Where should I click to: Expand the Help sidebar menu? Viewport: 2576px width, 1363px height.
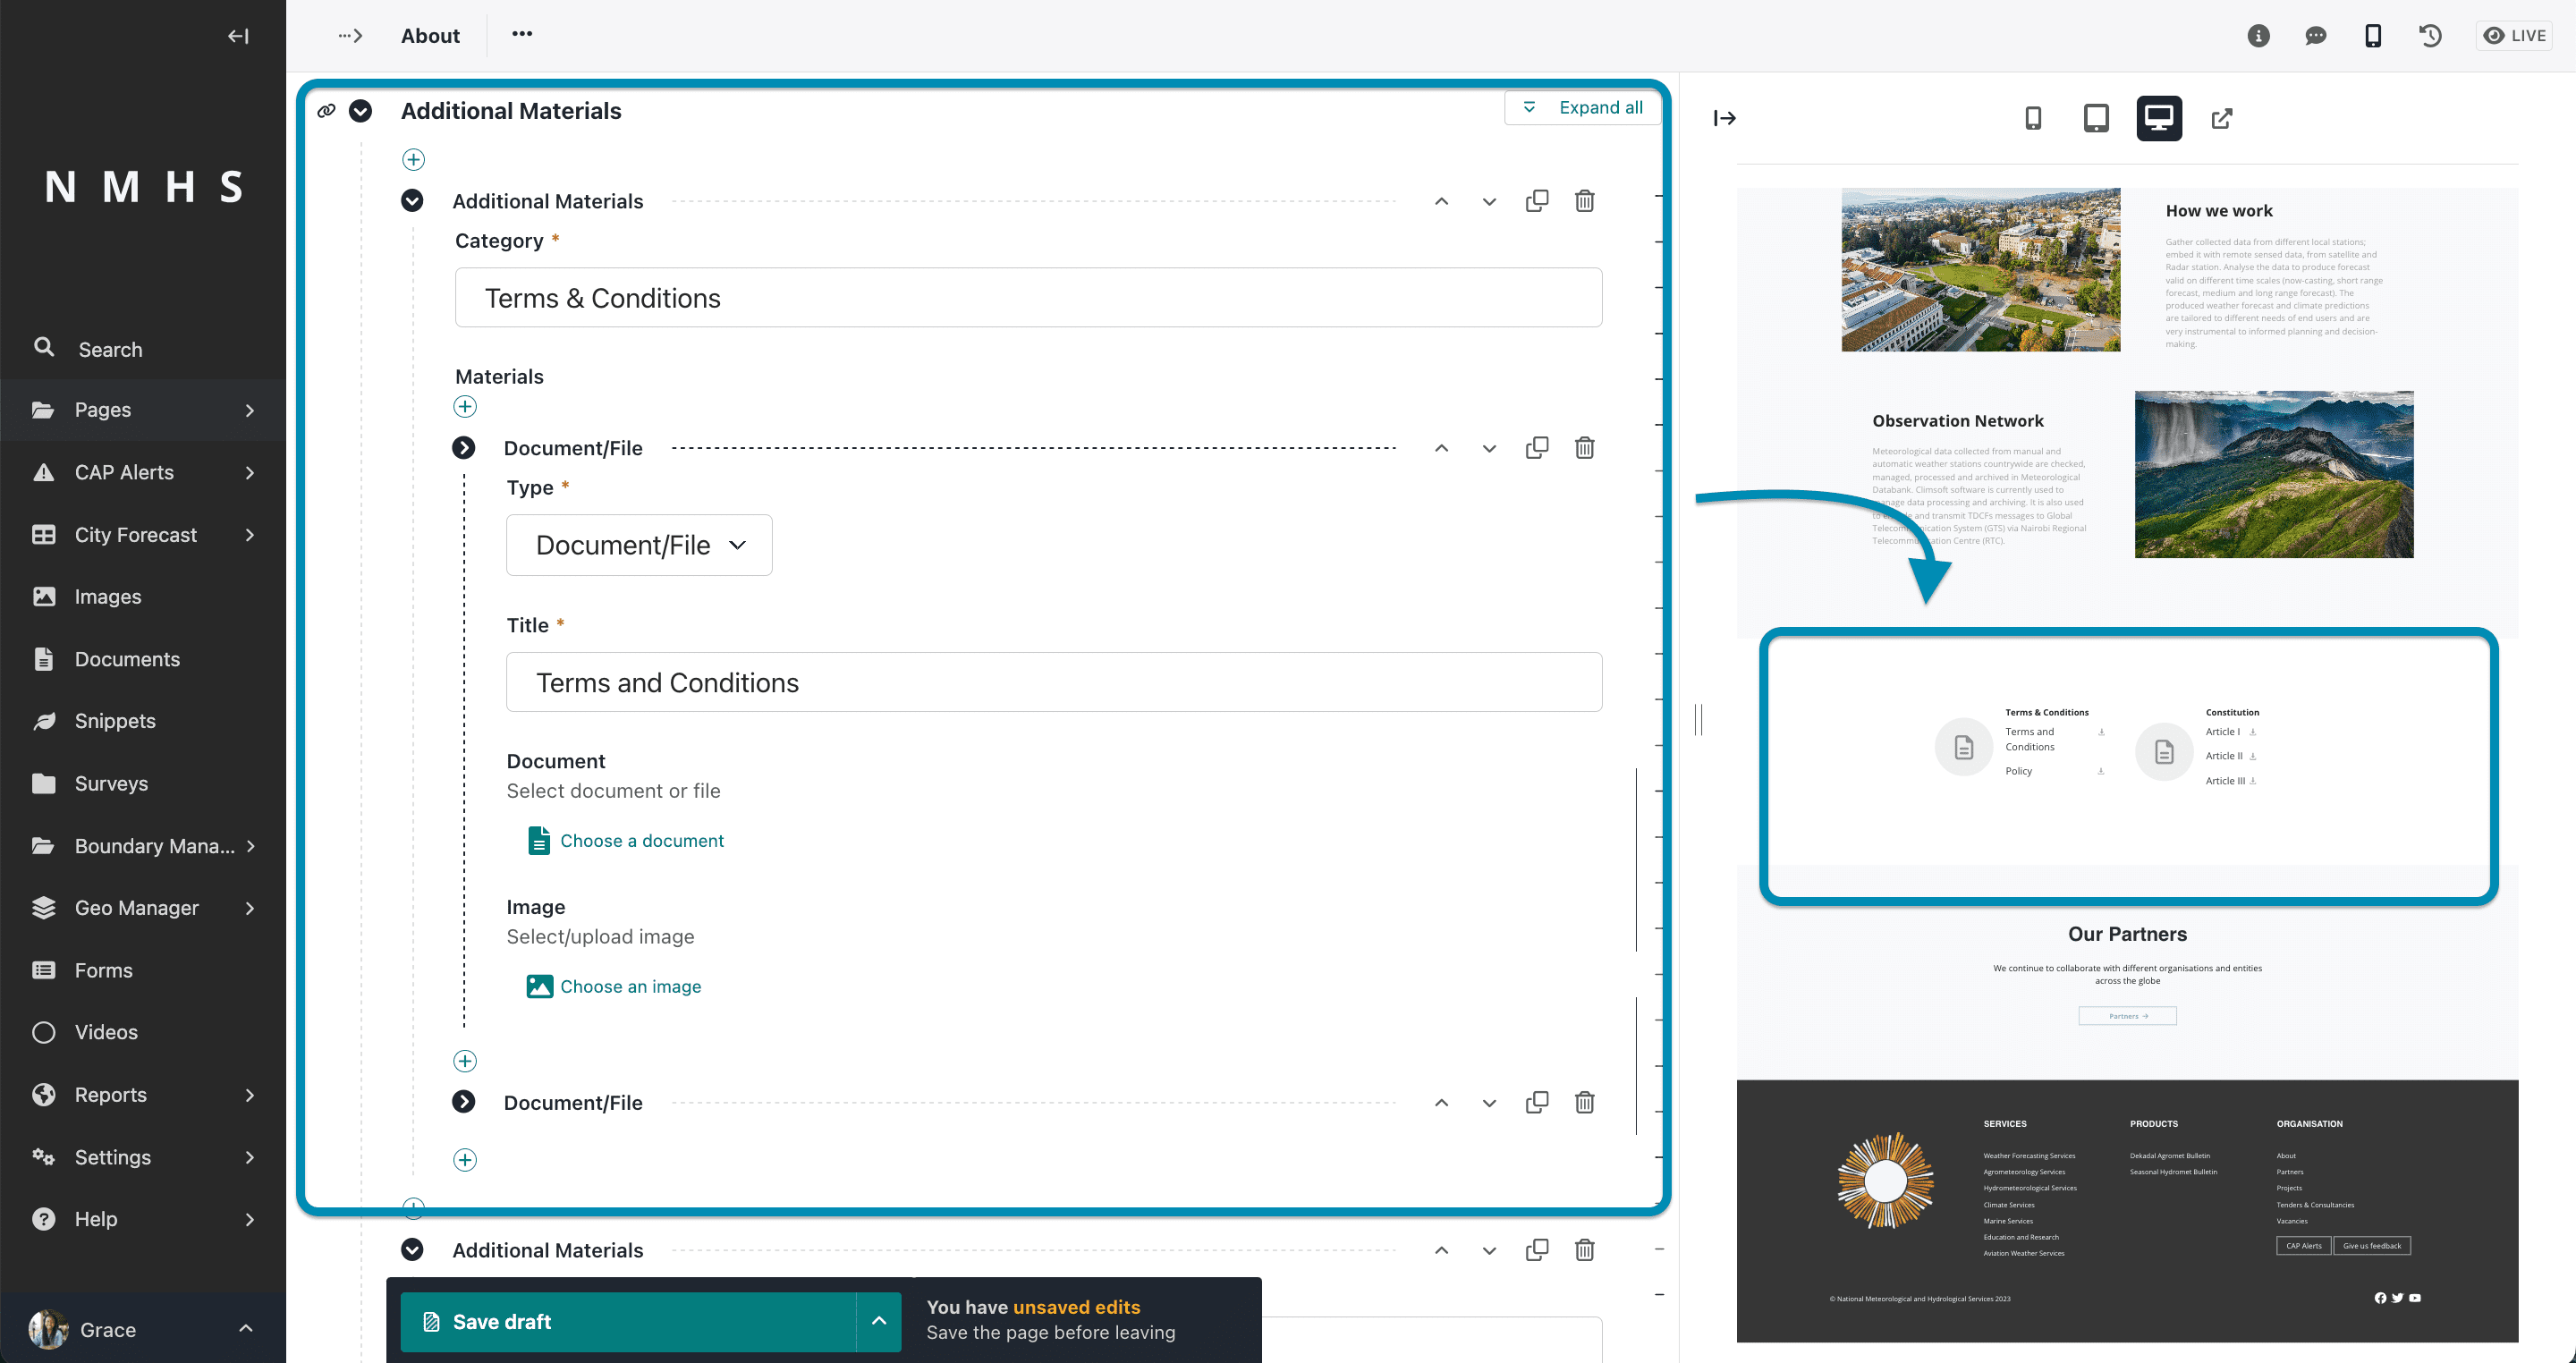tap(143, 1219)
